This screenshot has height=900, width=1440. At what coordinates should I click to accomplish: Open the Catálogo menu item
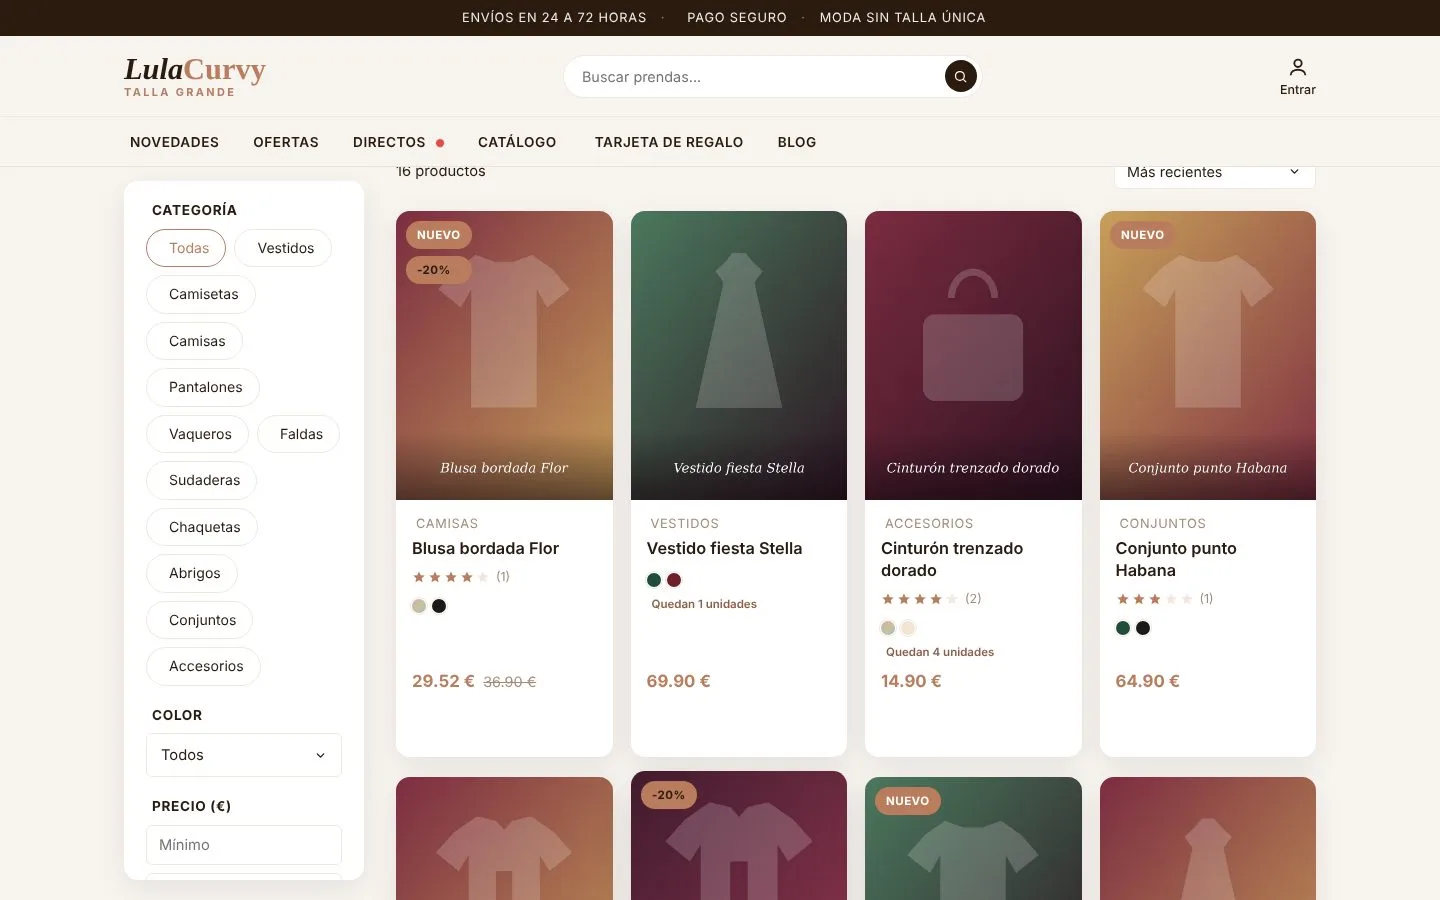(x=517, y=142)
